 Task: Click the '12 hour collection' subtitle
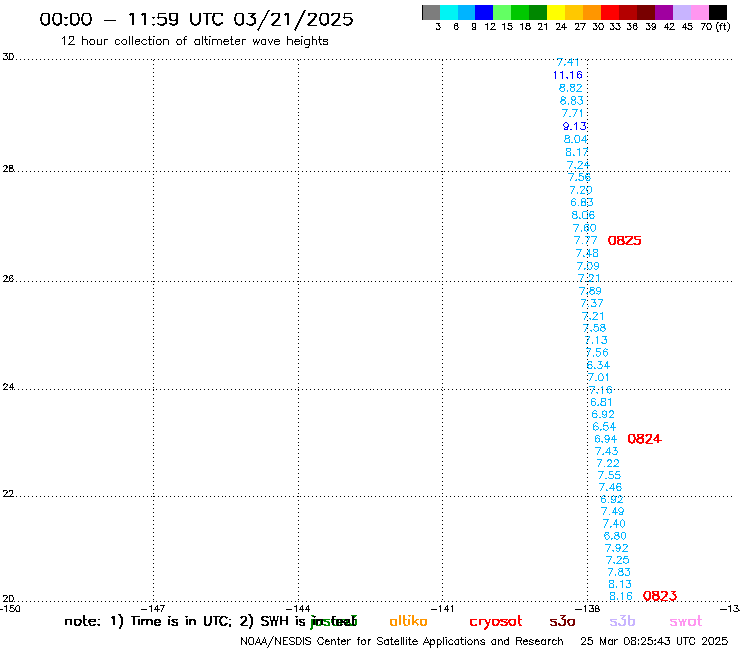(194, 41)
